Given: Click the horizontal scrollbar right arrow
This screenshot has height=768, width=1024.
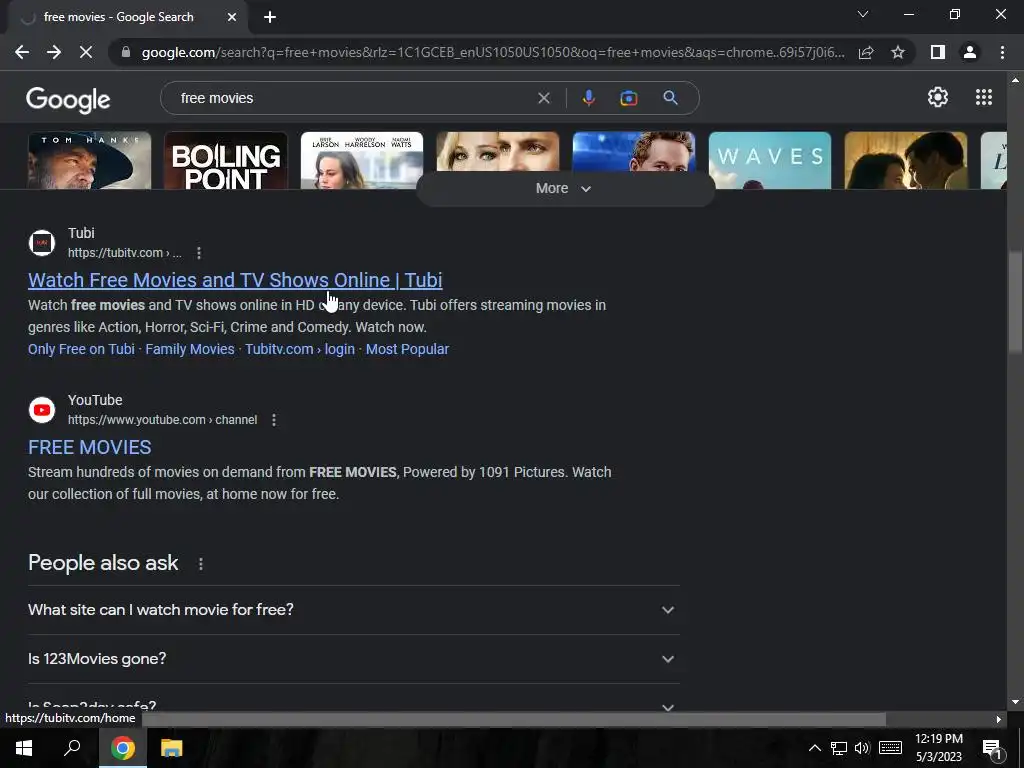Looking at the screenshot, I should point(999,720).
